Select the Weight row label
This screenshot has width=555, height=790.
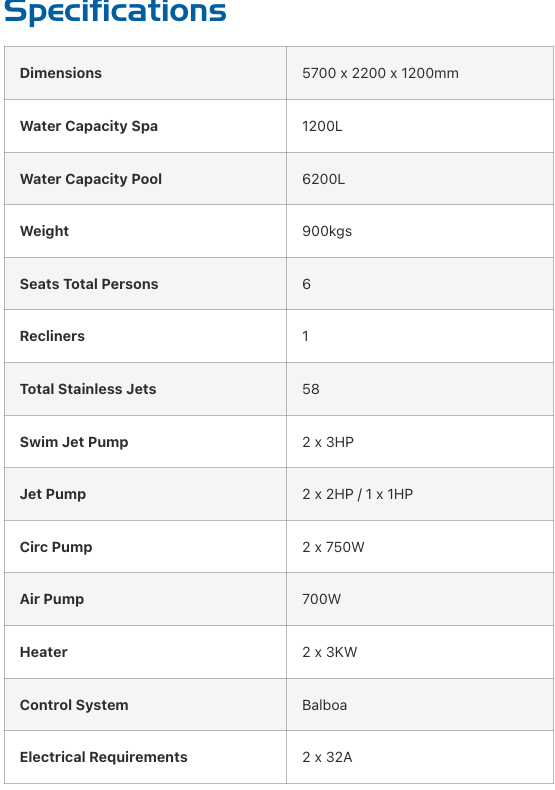point(44,231)
